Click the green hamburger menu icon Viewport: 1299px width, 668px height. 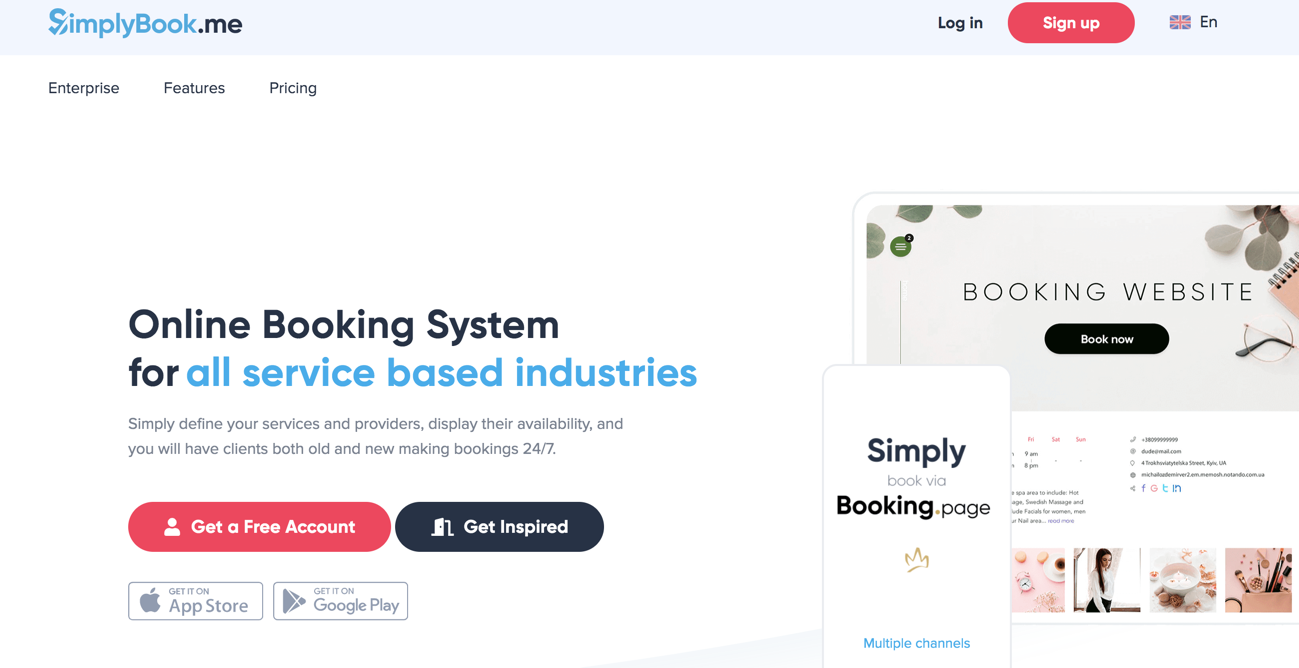click(x=901, y=246)
